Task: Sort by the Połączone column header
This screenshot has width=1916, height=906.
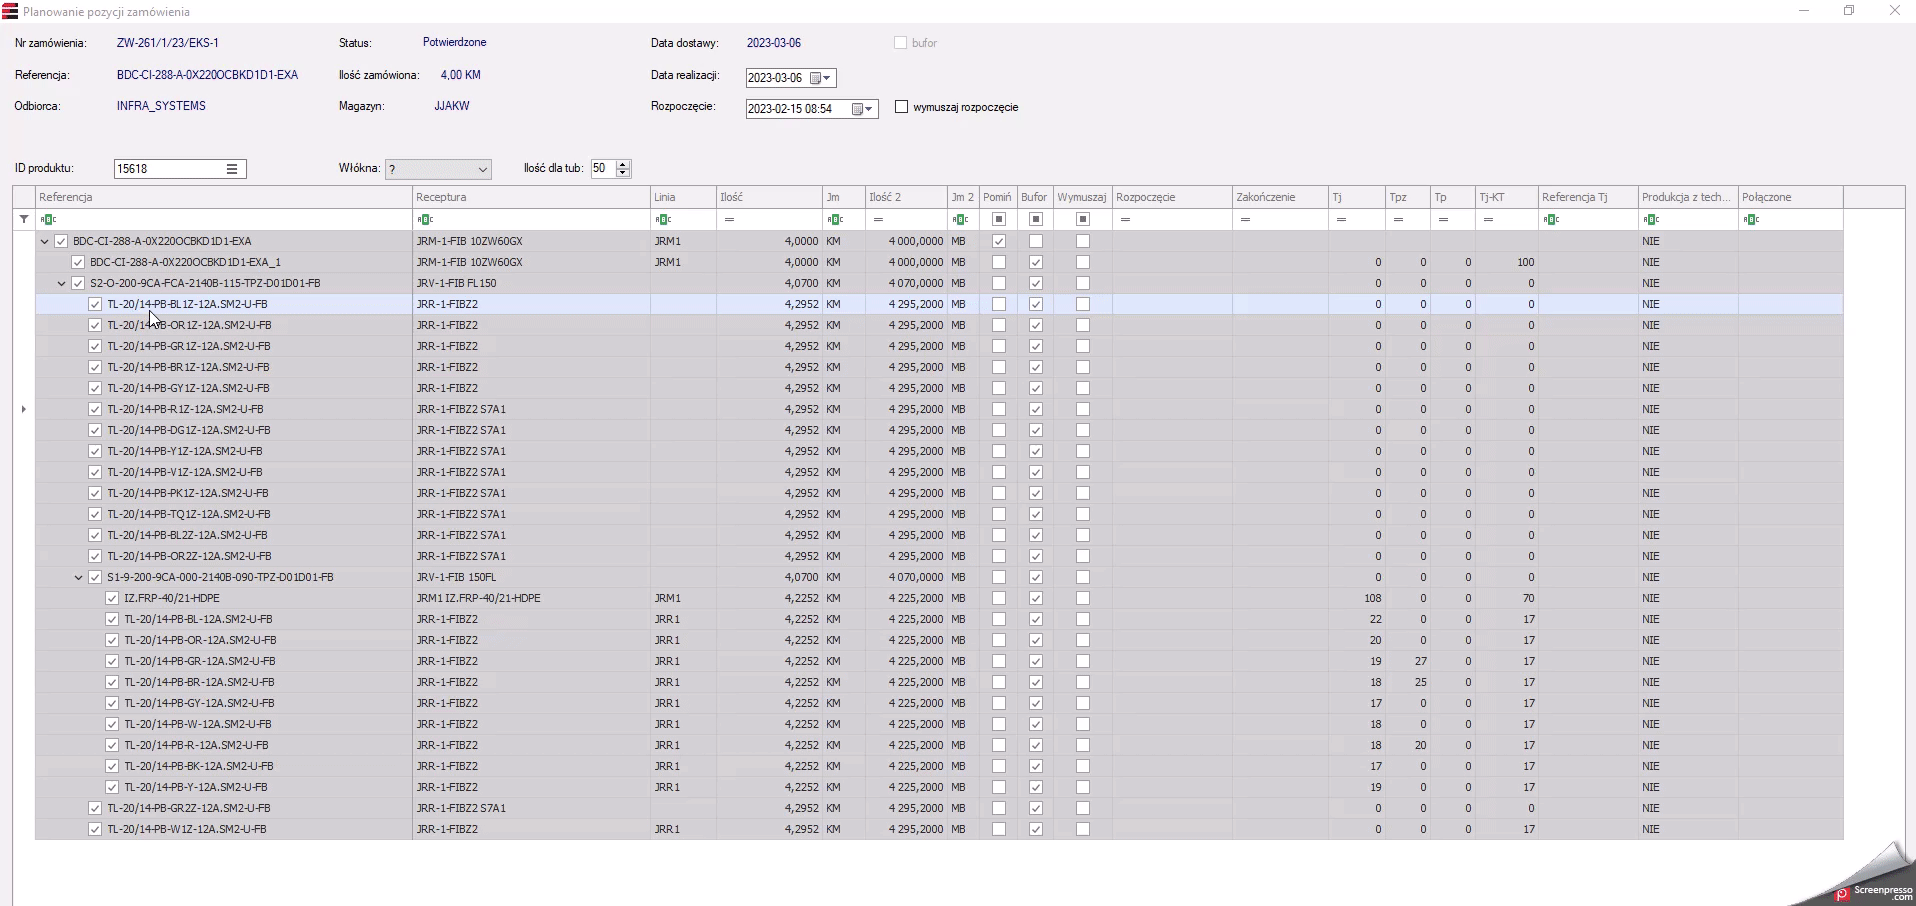Action: (x=1790, y=197)
